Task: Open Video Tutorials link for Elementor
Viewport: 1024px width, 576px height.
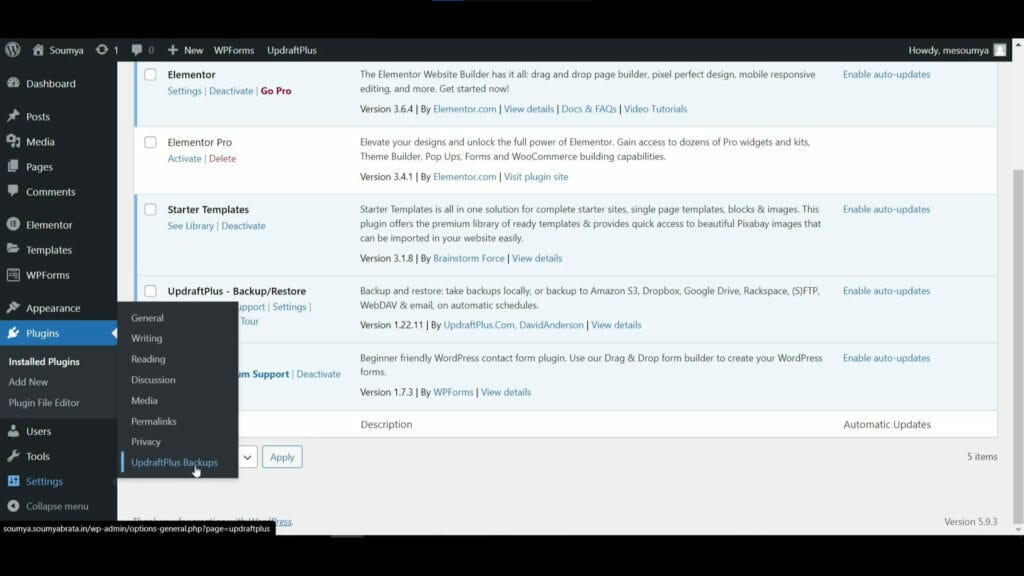Action: (x=655, y=109)
